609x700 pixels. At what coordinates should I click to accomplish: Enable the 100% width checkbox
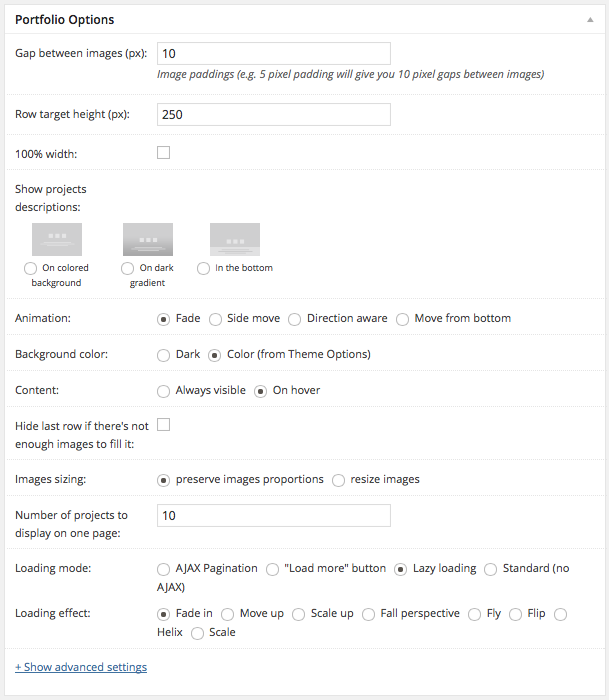click(x=164, y=153)
